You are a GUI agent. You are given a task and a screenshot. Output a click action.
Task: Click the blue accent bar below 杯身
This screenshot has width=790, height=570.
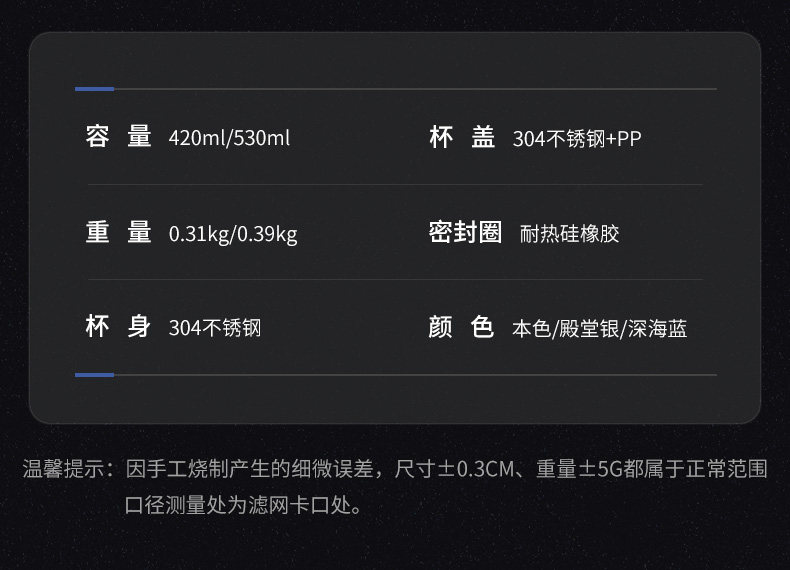coord(94,375)
